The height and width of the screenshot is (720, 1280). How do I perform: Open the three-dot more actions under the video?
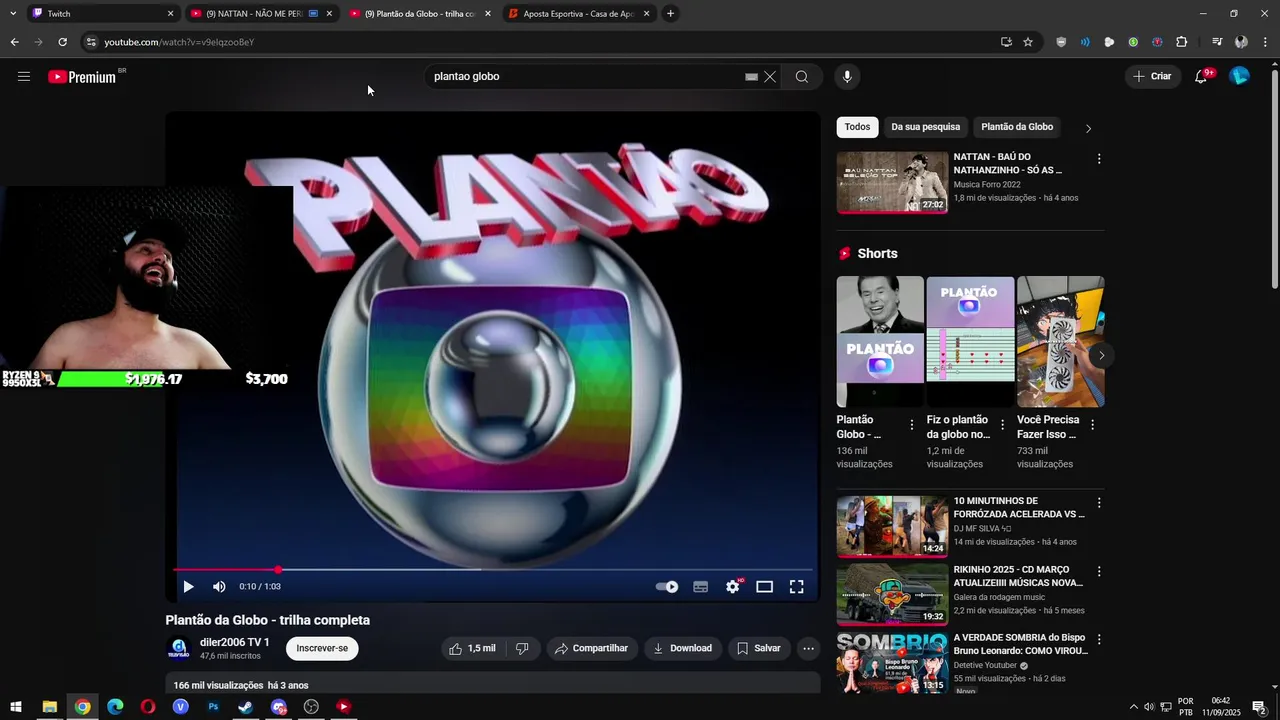click(809, 648)
